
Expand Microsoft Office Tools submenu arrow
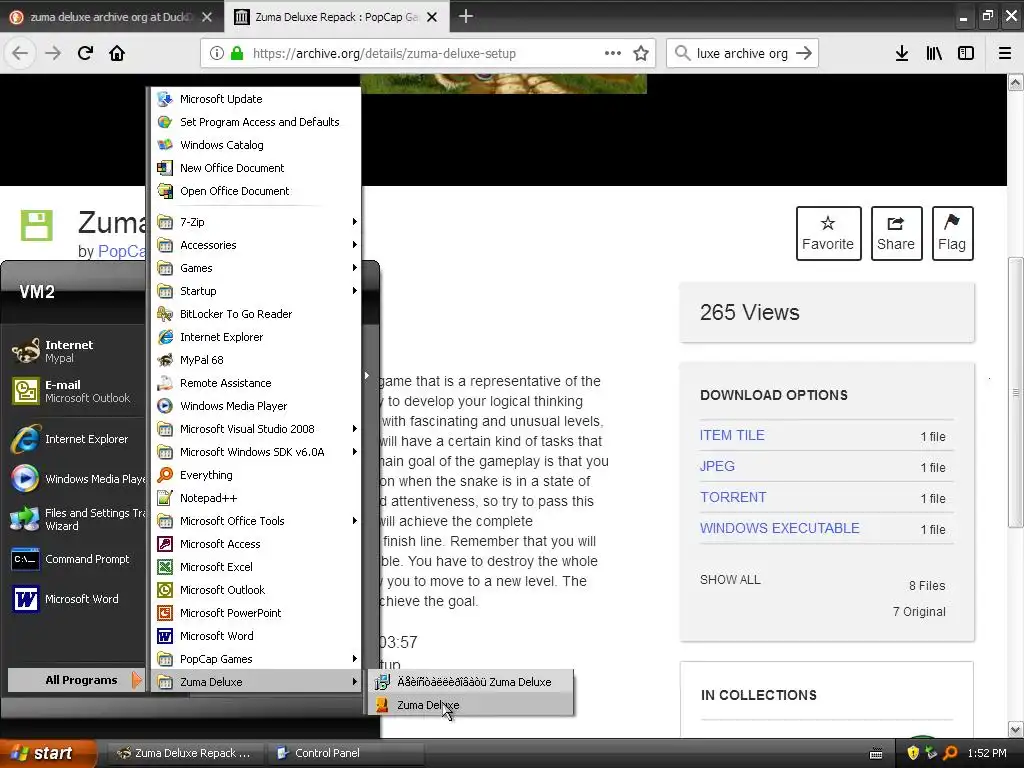pos(355,520)
